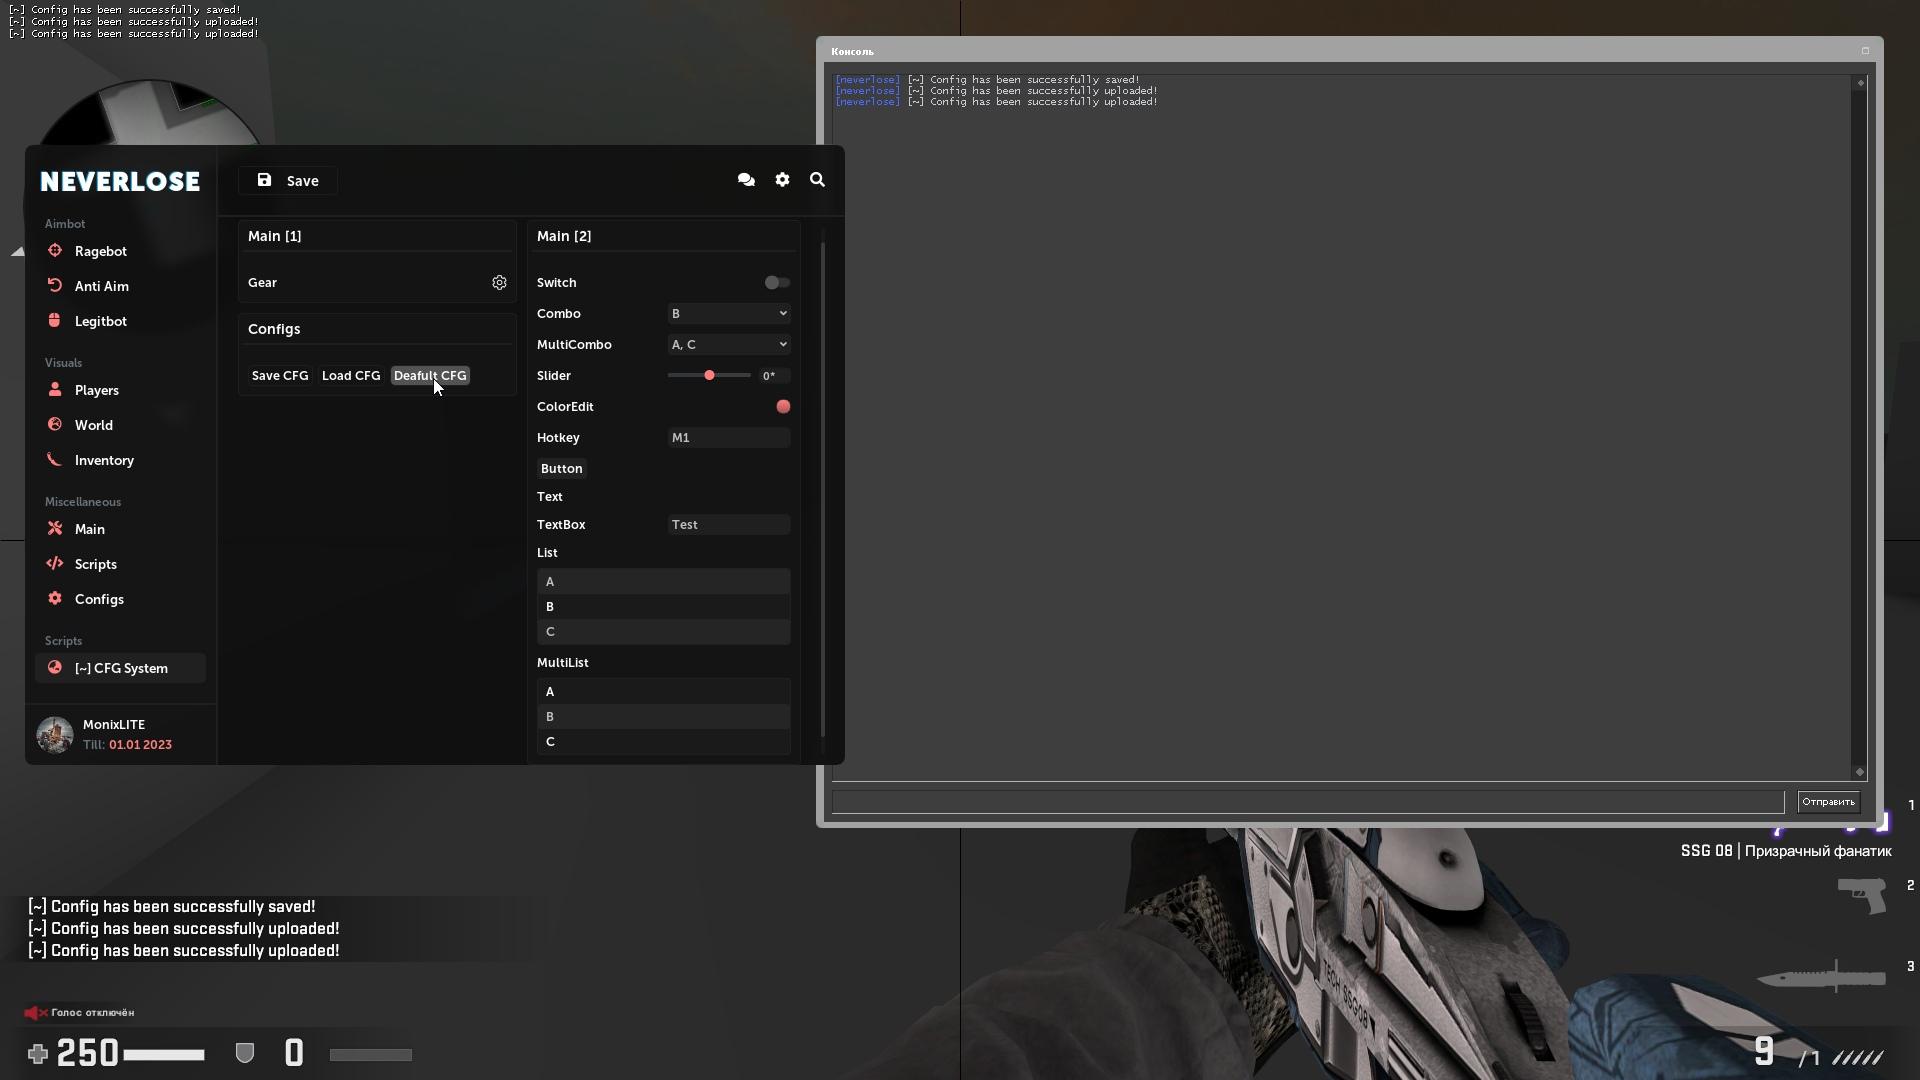Select item C in the MultiList

pyautogui.click(x=663, y=741)
